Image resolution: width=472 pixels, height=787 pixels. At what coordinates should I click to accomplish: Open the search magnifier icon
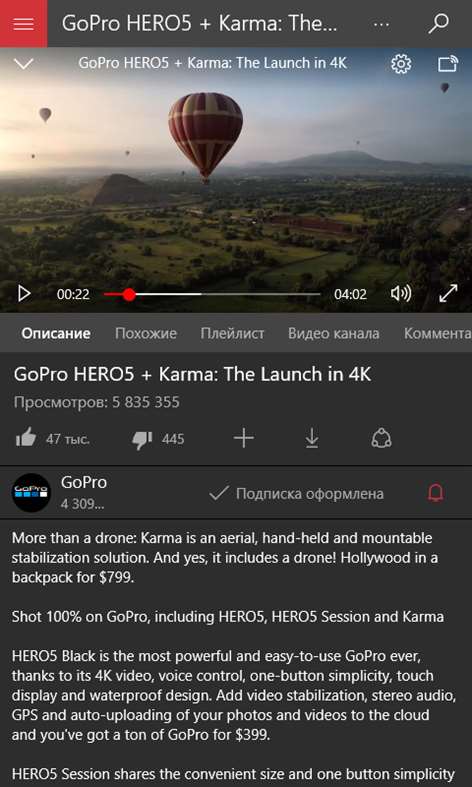[438, 24]
